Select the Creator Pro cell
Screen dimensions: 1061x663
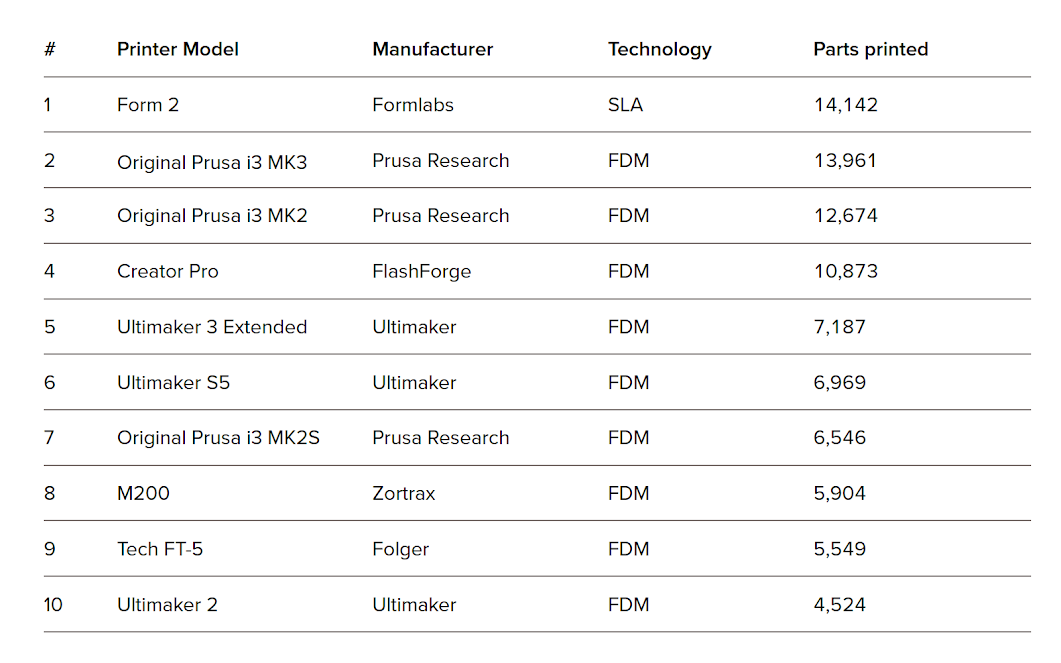tap(168, 271)
